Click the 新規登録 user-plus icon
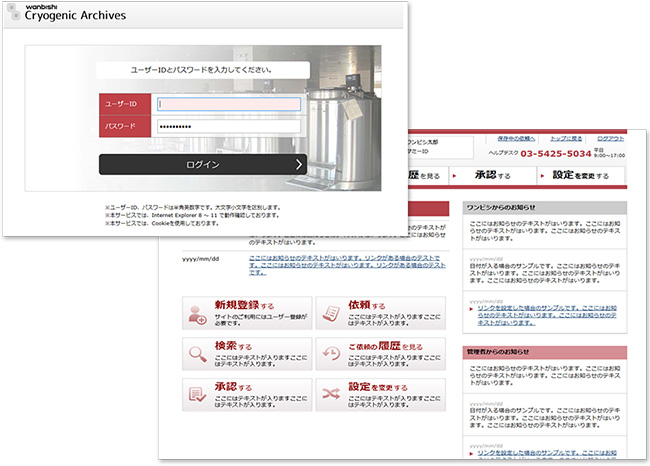Viewport: 650px width, 466px height. [196, 313]
